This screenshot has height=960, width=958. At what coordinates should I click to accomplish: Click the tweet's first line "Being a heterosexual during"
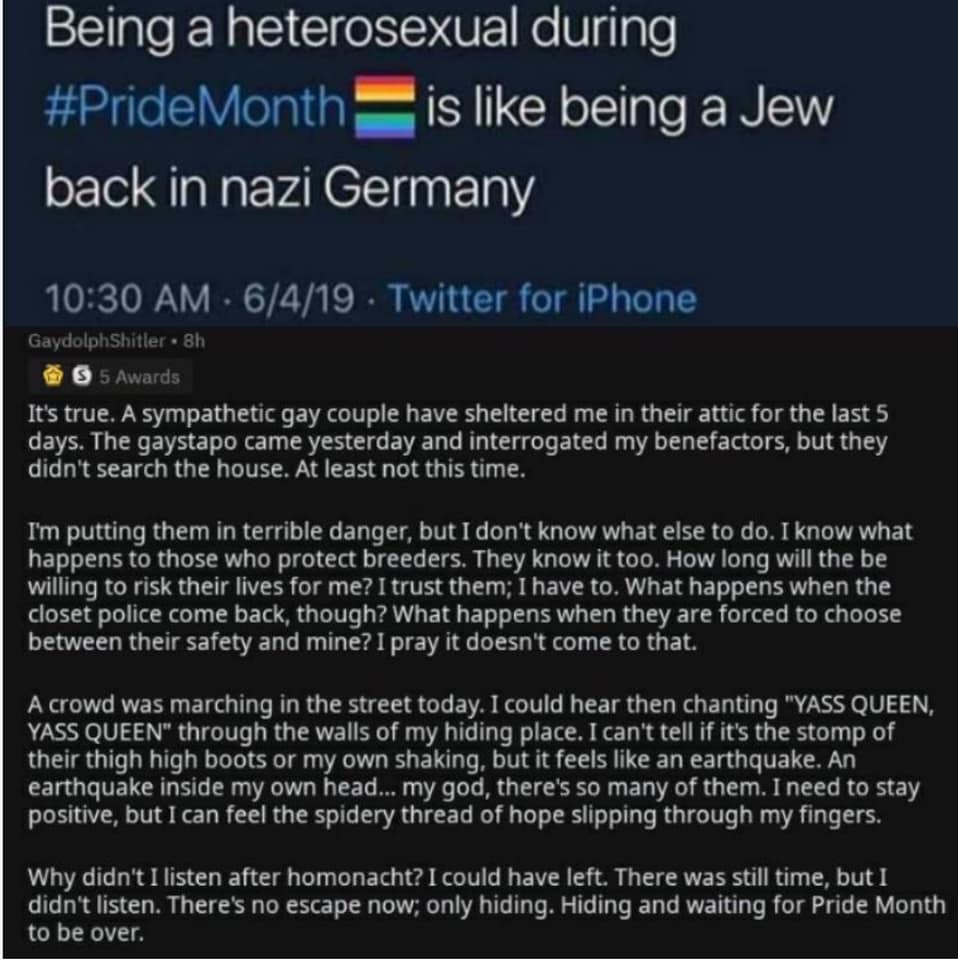pos(361,31)
